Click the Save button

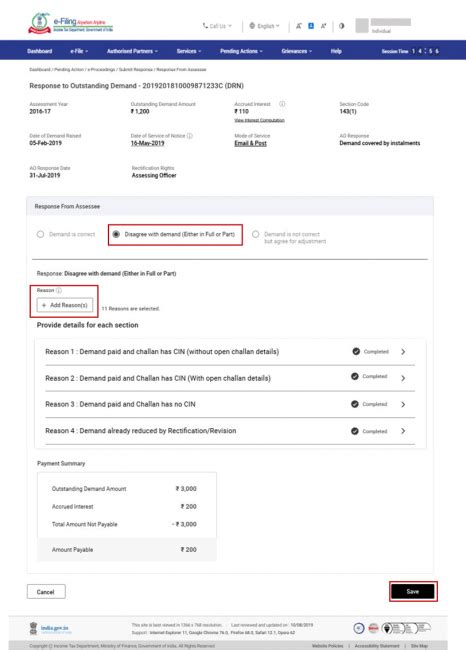[413, 592]
